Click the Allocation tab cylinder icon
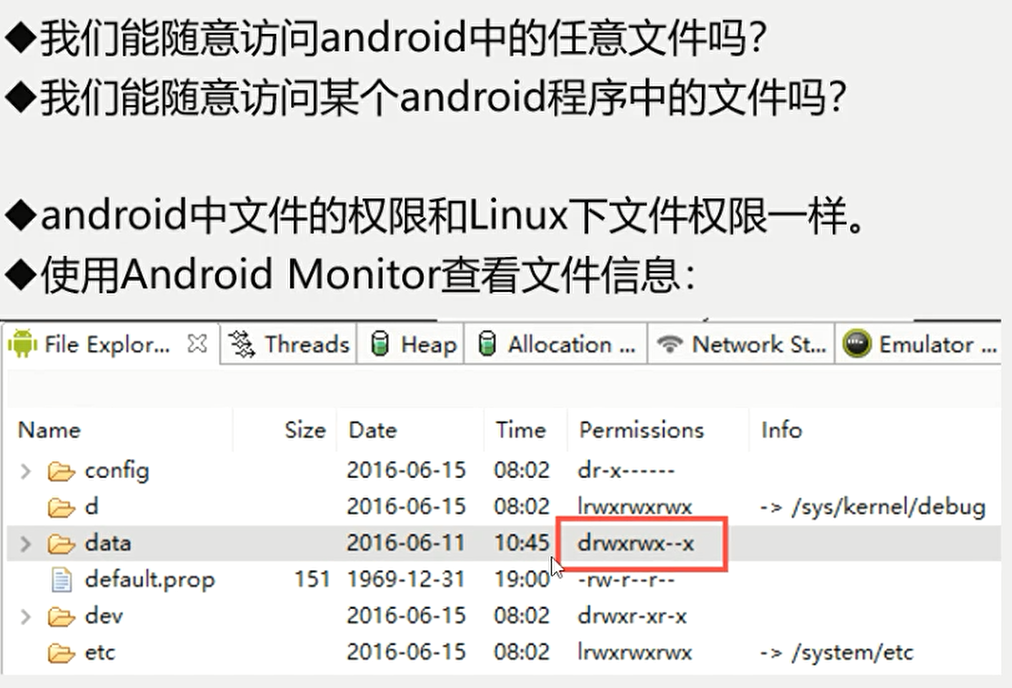 (487, 344)
